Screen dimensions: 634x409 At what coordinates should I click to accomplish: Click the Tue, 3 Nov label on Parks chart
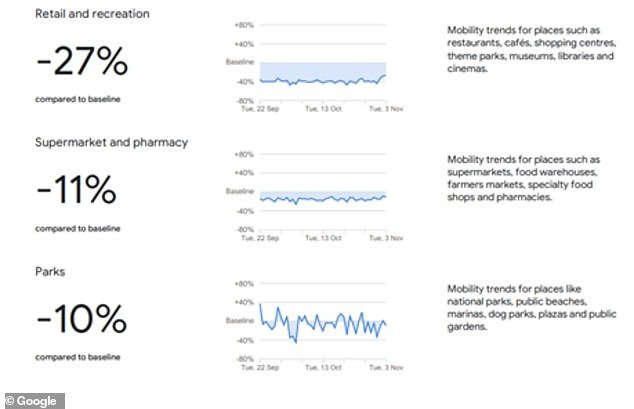[x=386, y=367]
